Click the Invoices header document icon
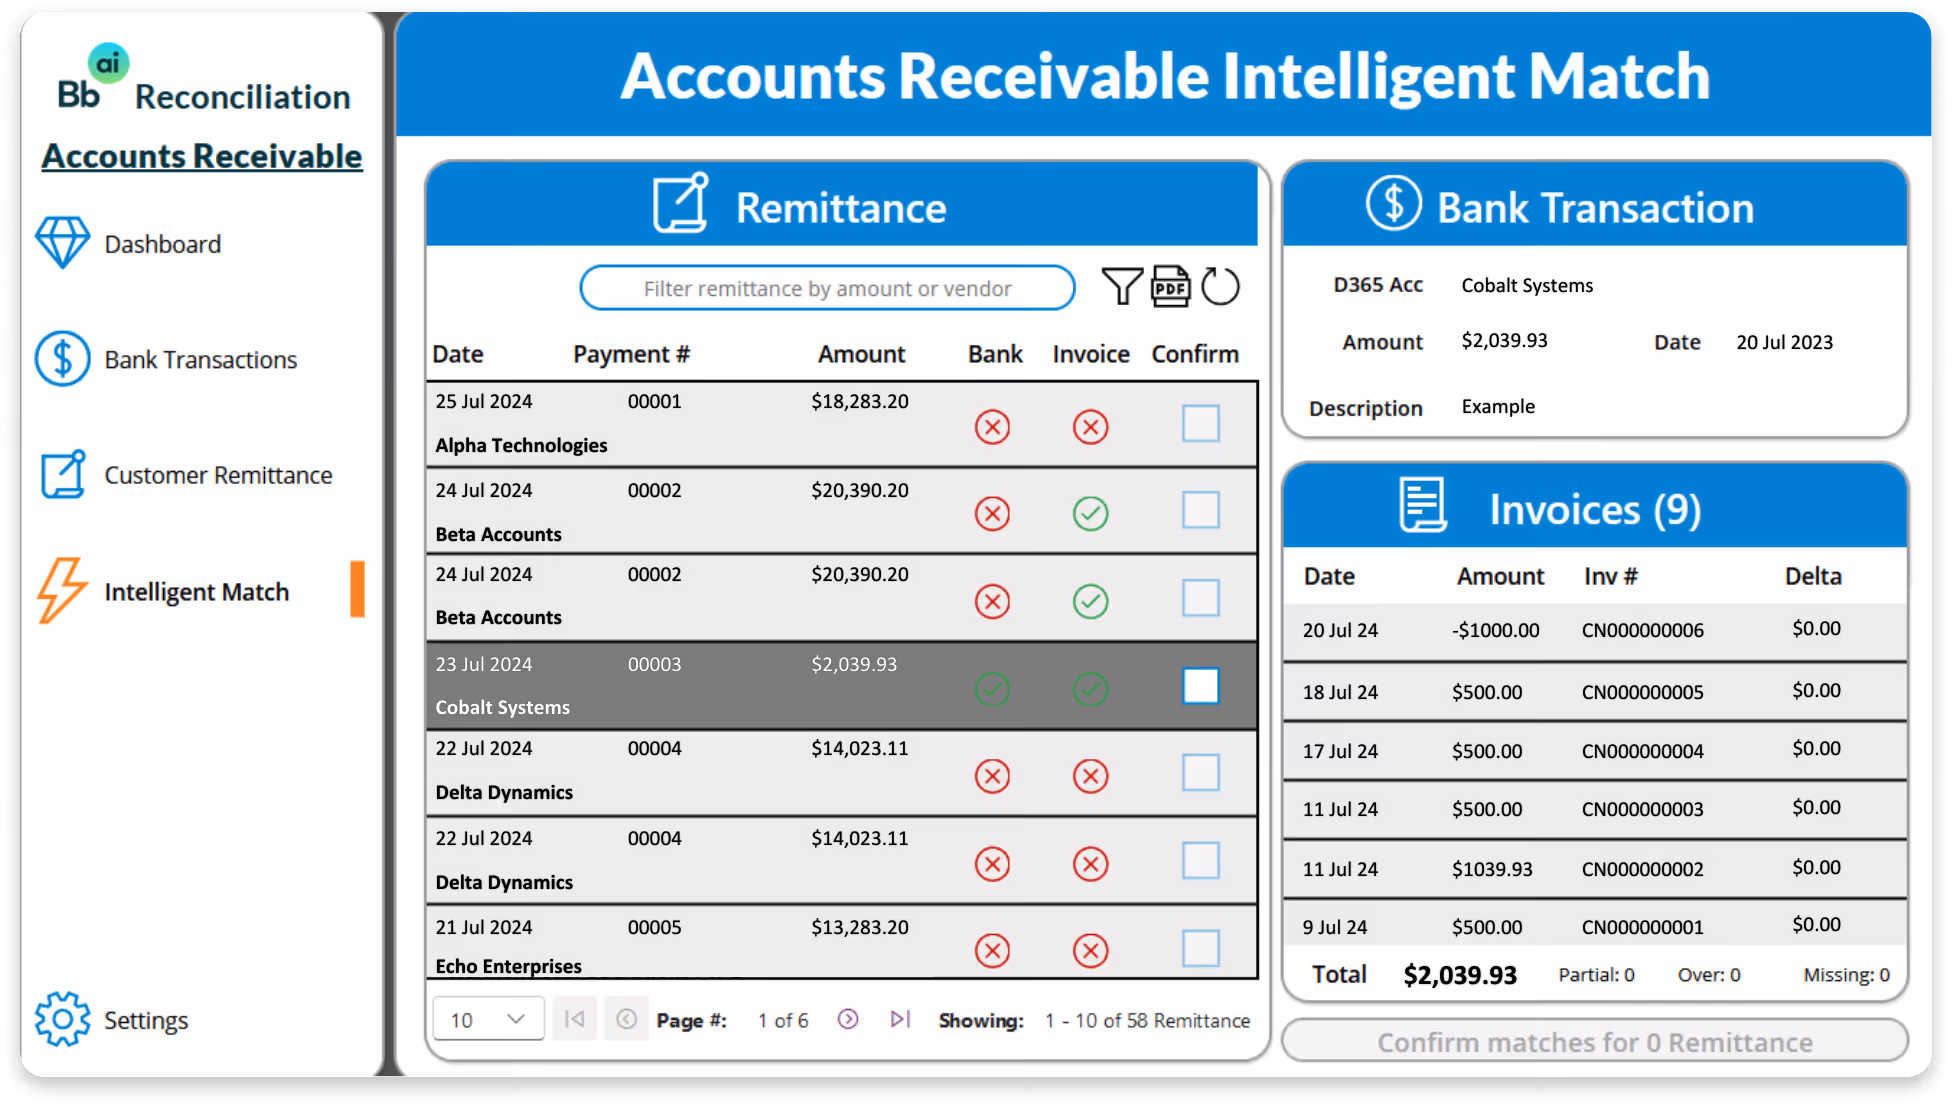 [1422, 505]
